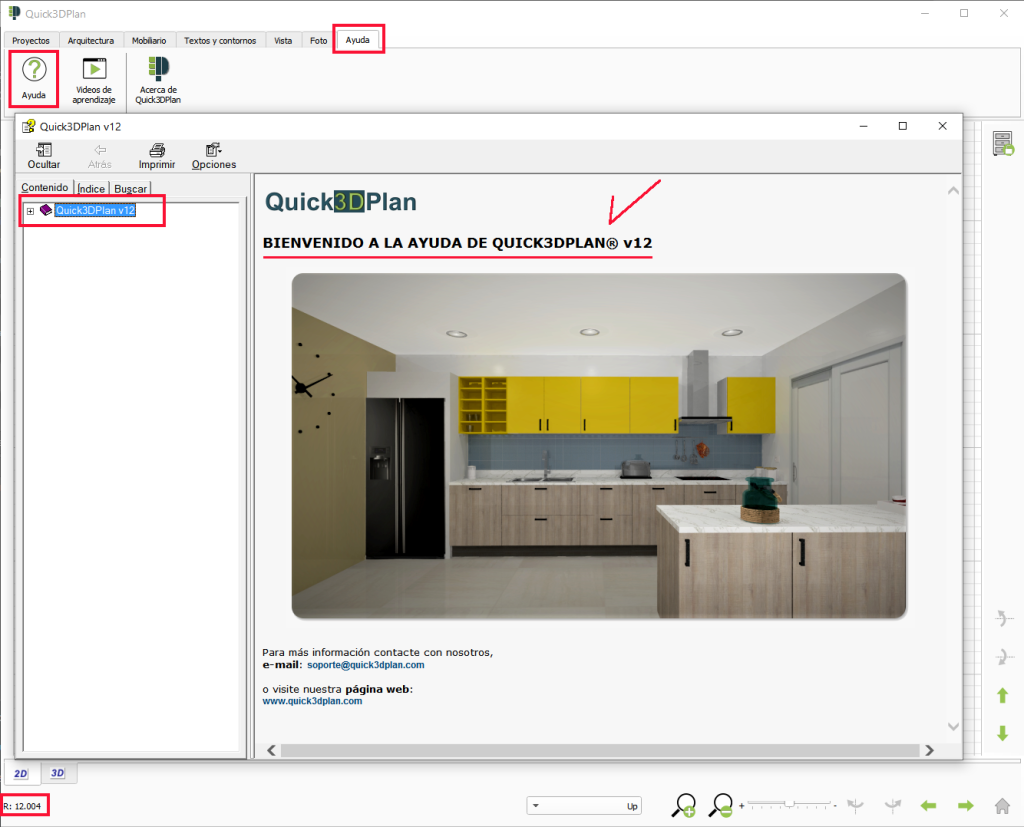Open the Mobiliario ribbon tab
Screen dimensions: 1024x827
click(149, 41)
